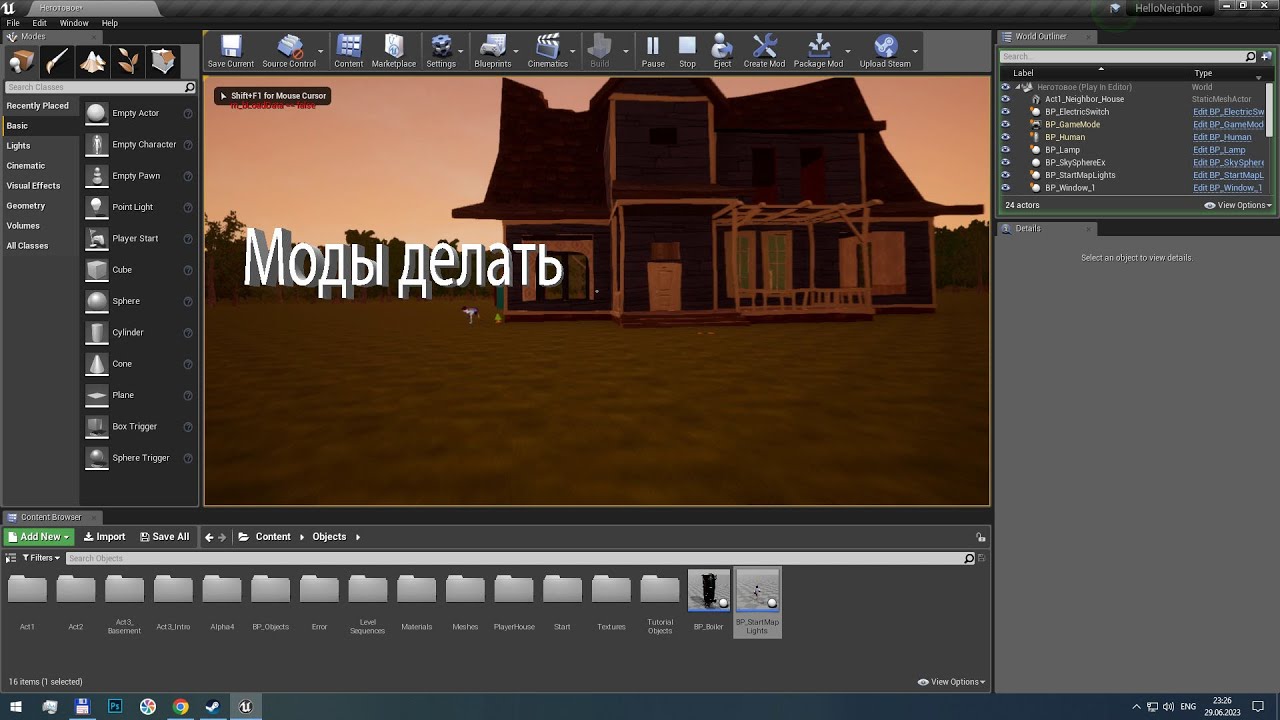Toggle visibility of BP_Lamp
The width and height of the screenshot is (1280, 720).
click(1006, 150)
